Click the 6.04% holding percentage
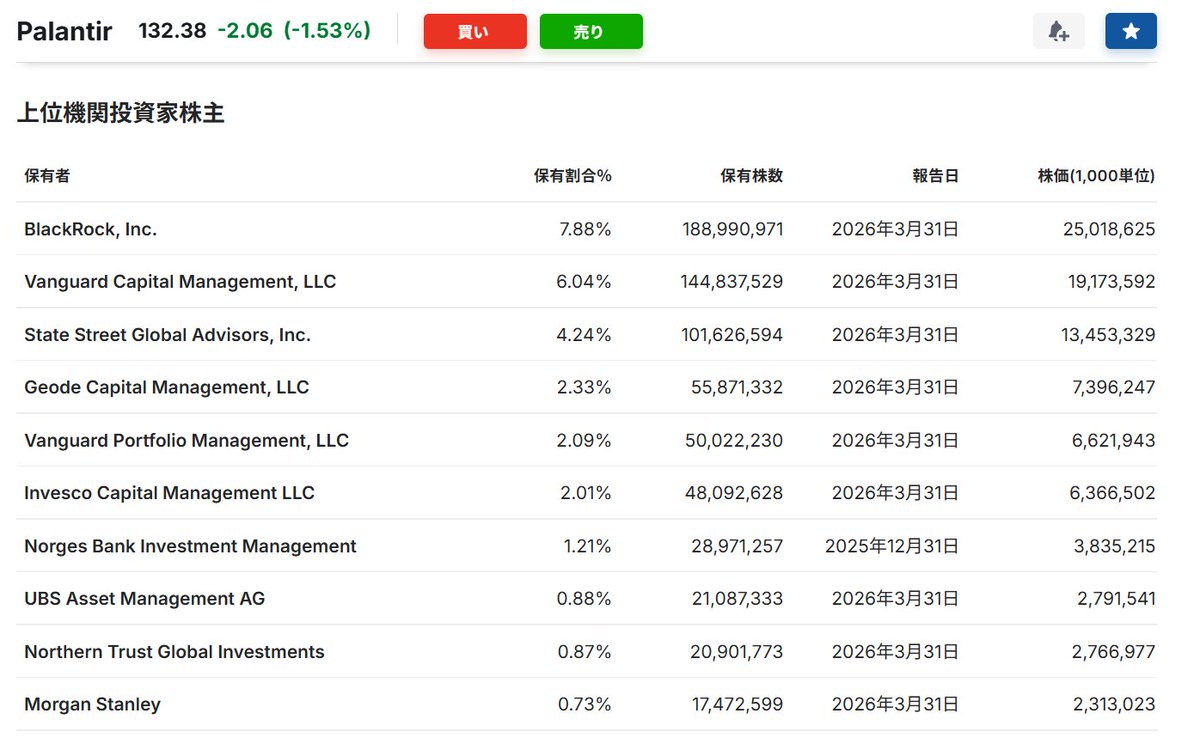 [x=584, y=282]
